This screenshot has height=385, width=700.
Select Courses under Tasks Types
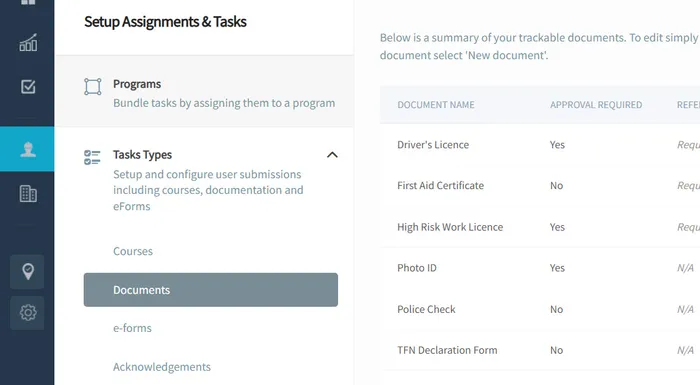pos(133,251)
